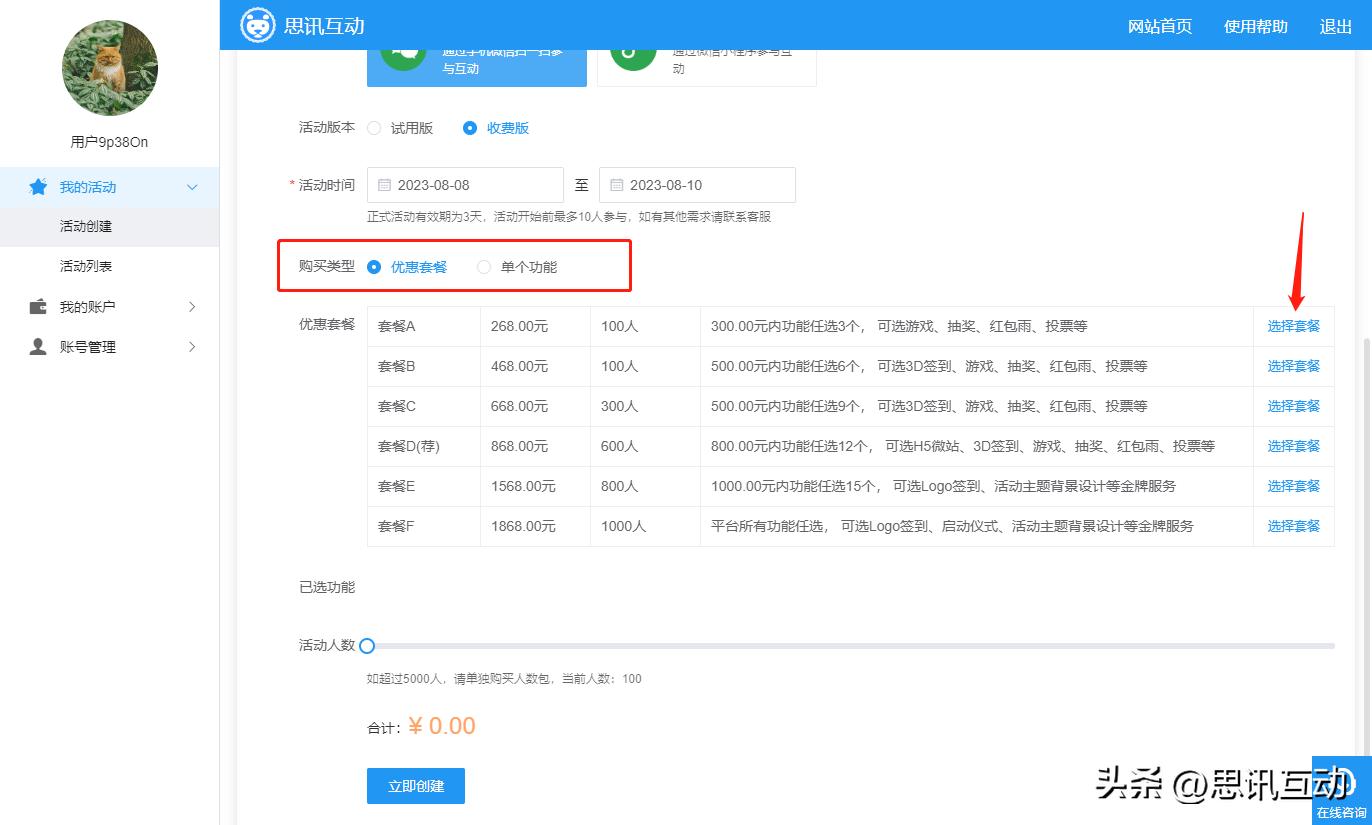Open the 网站首页 menu item
1372x825 pixels.
point(1159,26)
